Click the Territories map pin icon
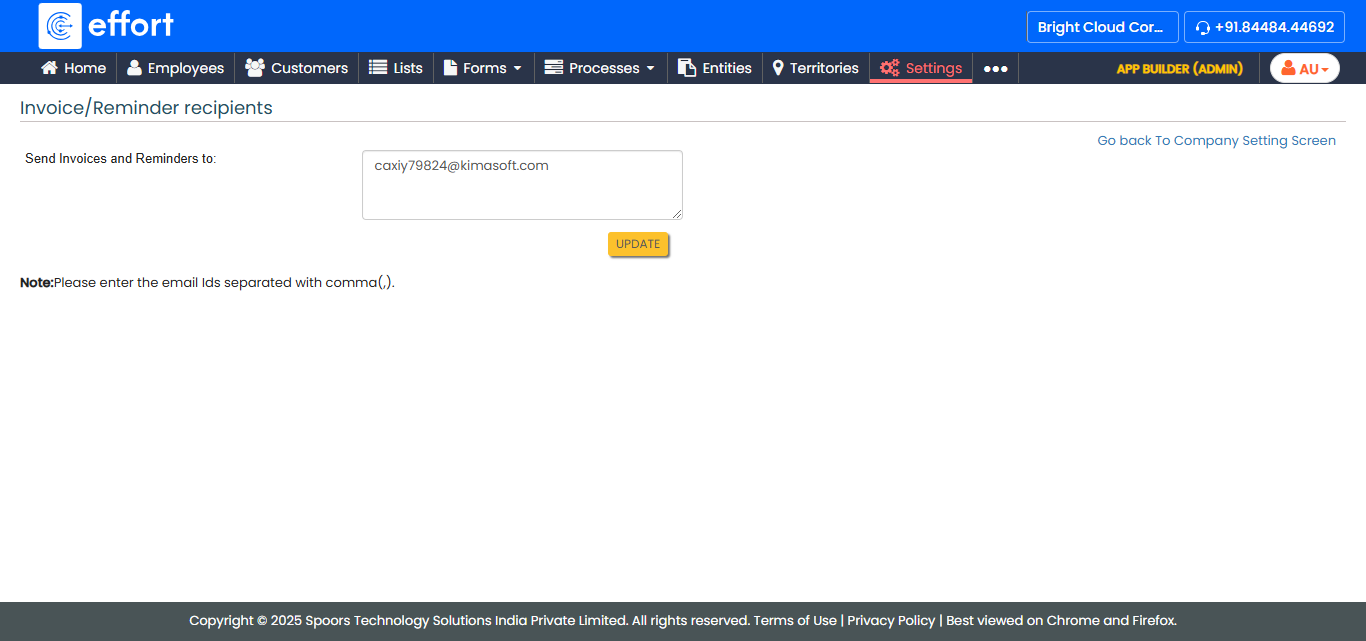1366x641 pixels. point(778,68)
